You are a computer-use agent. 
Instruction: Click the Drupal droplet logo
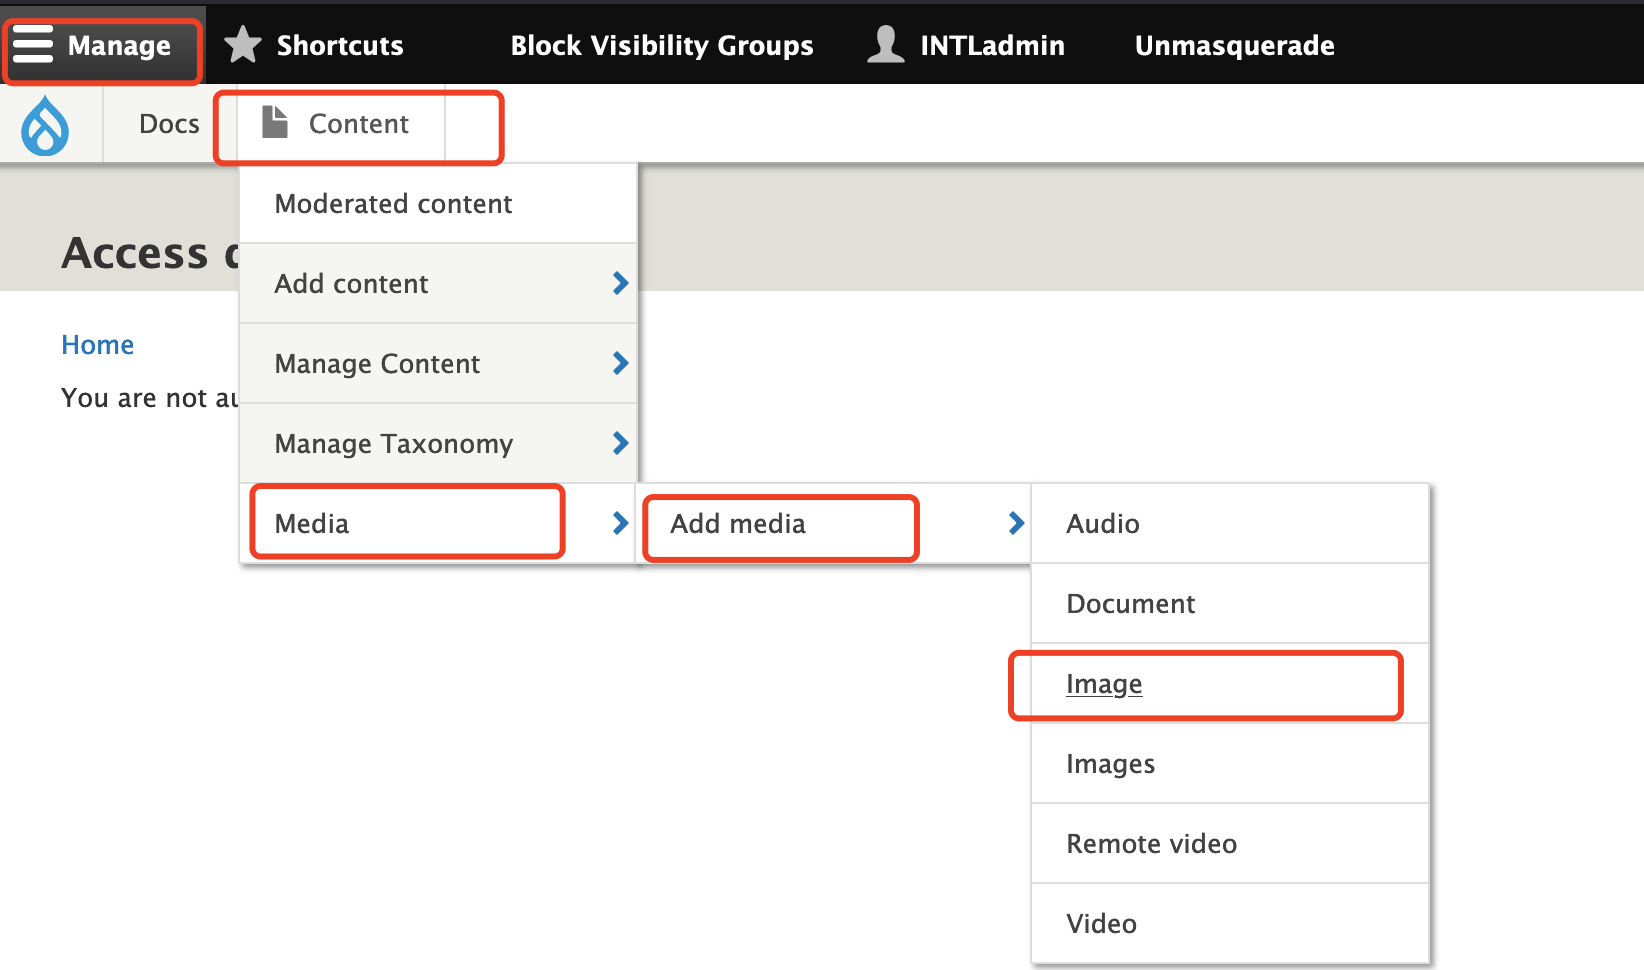(x=46, y=126)
